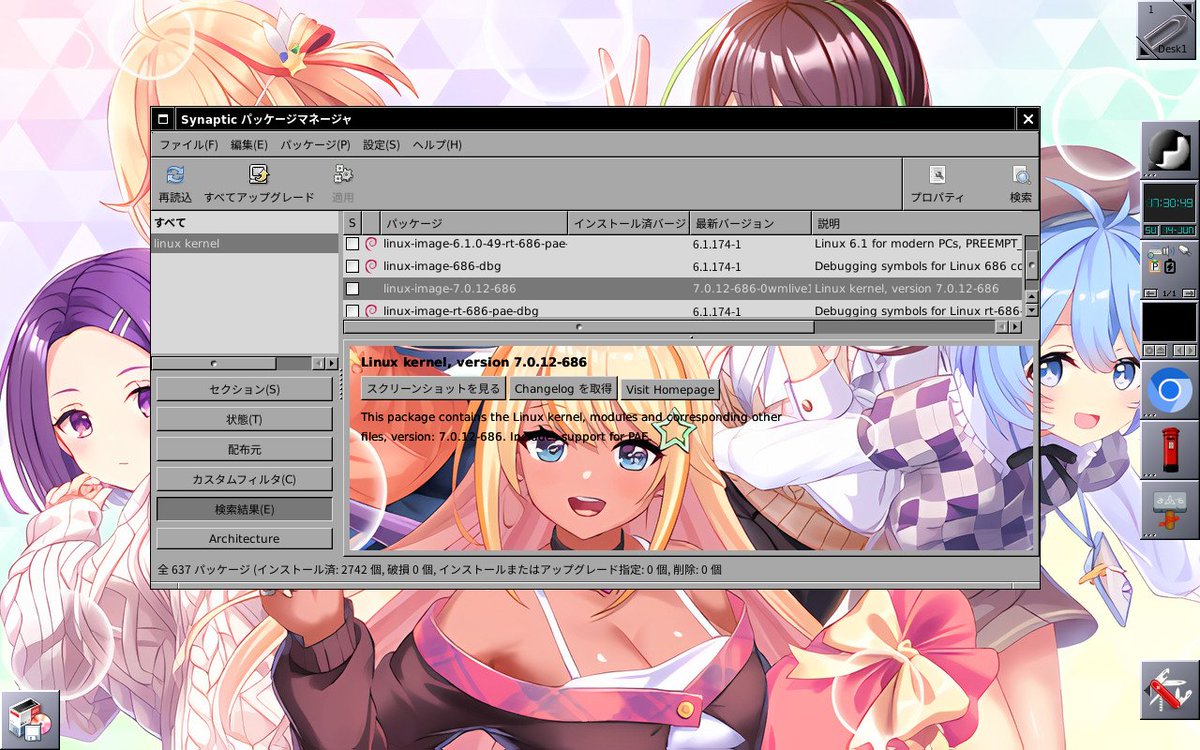Click the 検索 search toolbar icon
The height and width of the screenshot is (750, 1200).
[x=1020, y=175]
